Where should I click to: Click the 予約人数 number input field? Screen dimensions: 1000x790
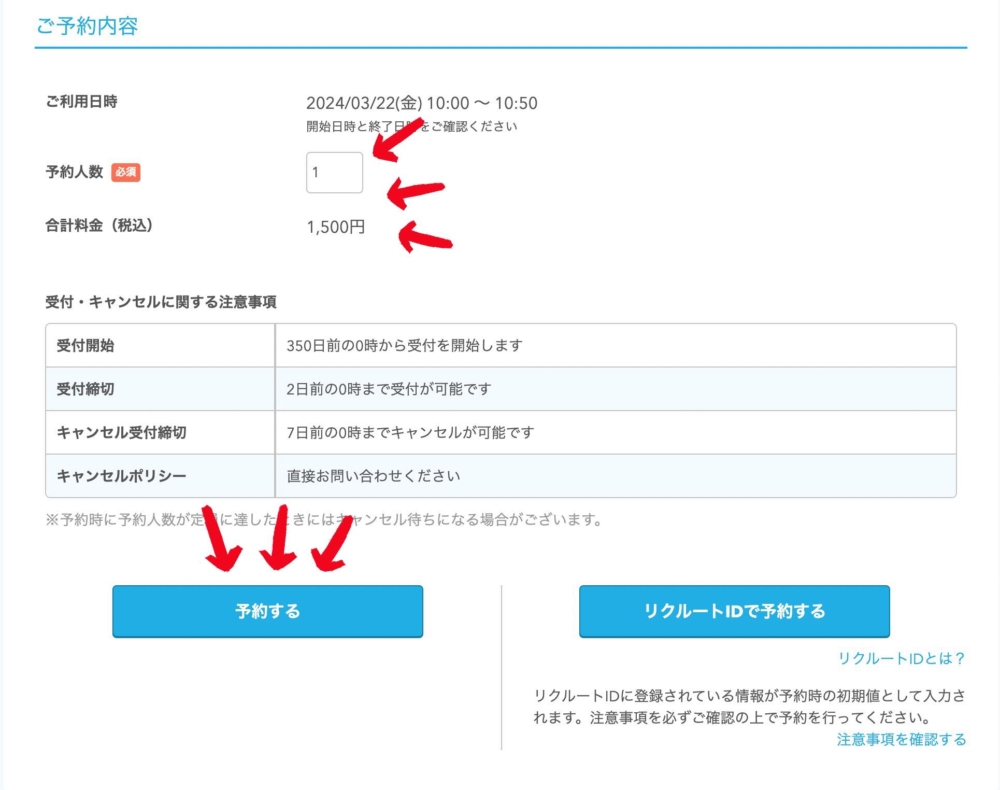[x=334, y=172]
